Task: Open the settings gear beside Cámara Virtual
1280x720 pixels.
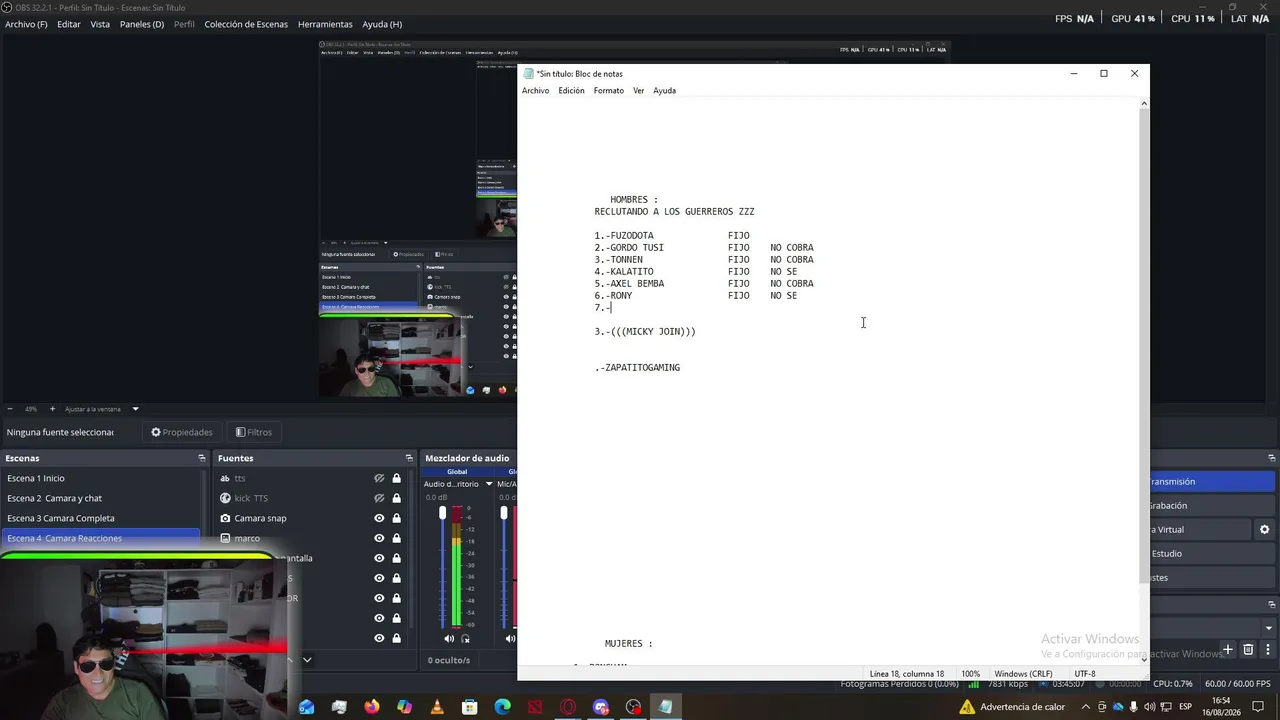Action: point(1264,529)
